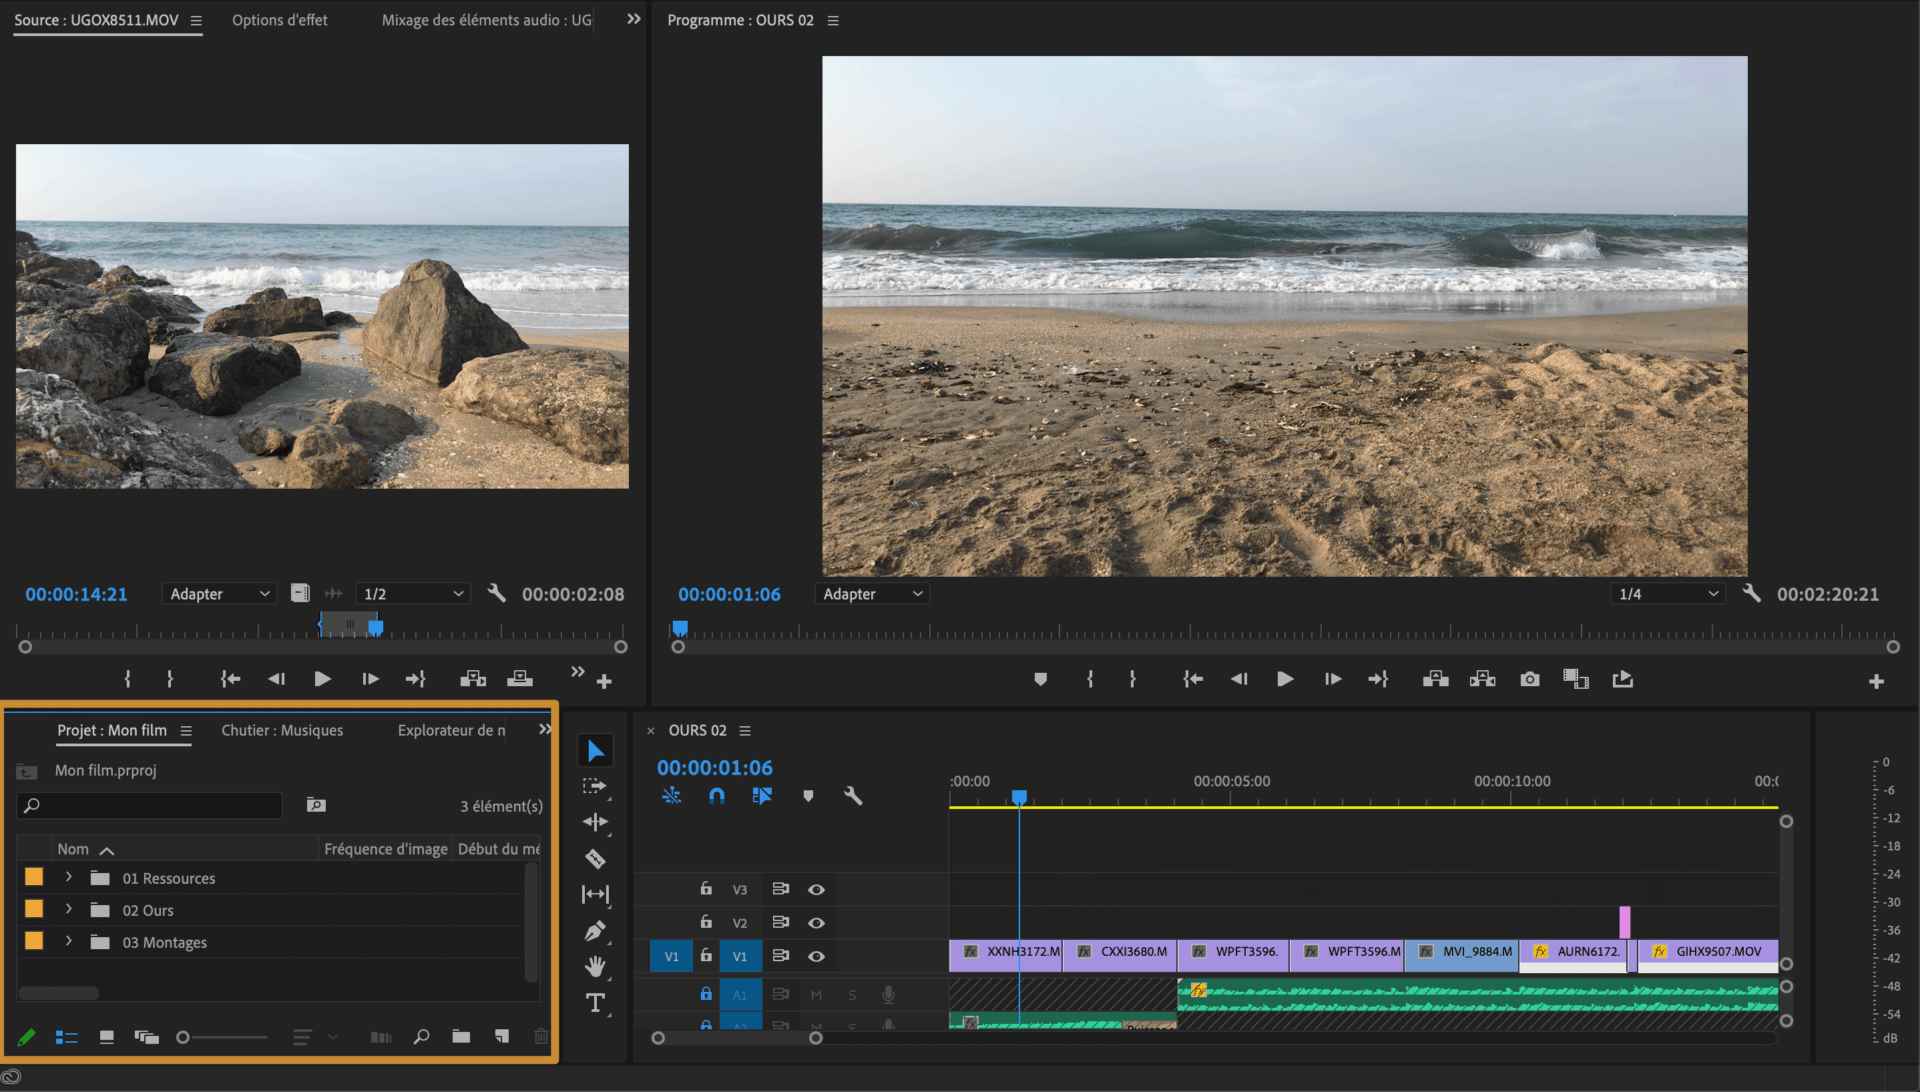Open Source monitor Adapter zoom dropdown
The height and width of the screenshot is (1092, 1920).
tap(218, 593)
